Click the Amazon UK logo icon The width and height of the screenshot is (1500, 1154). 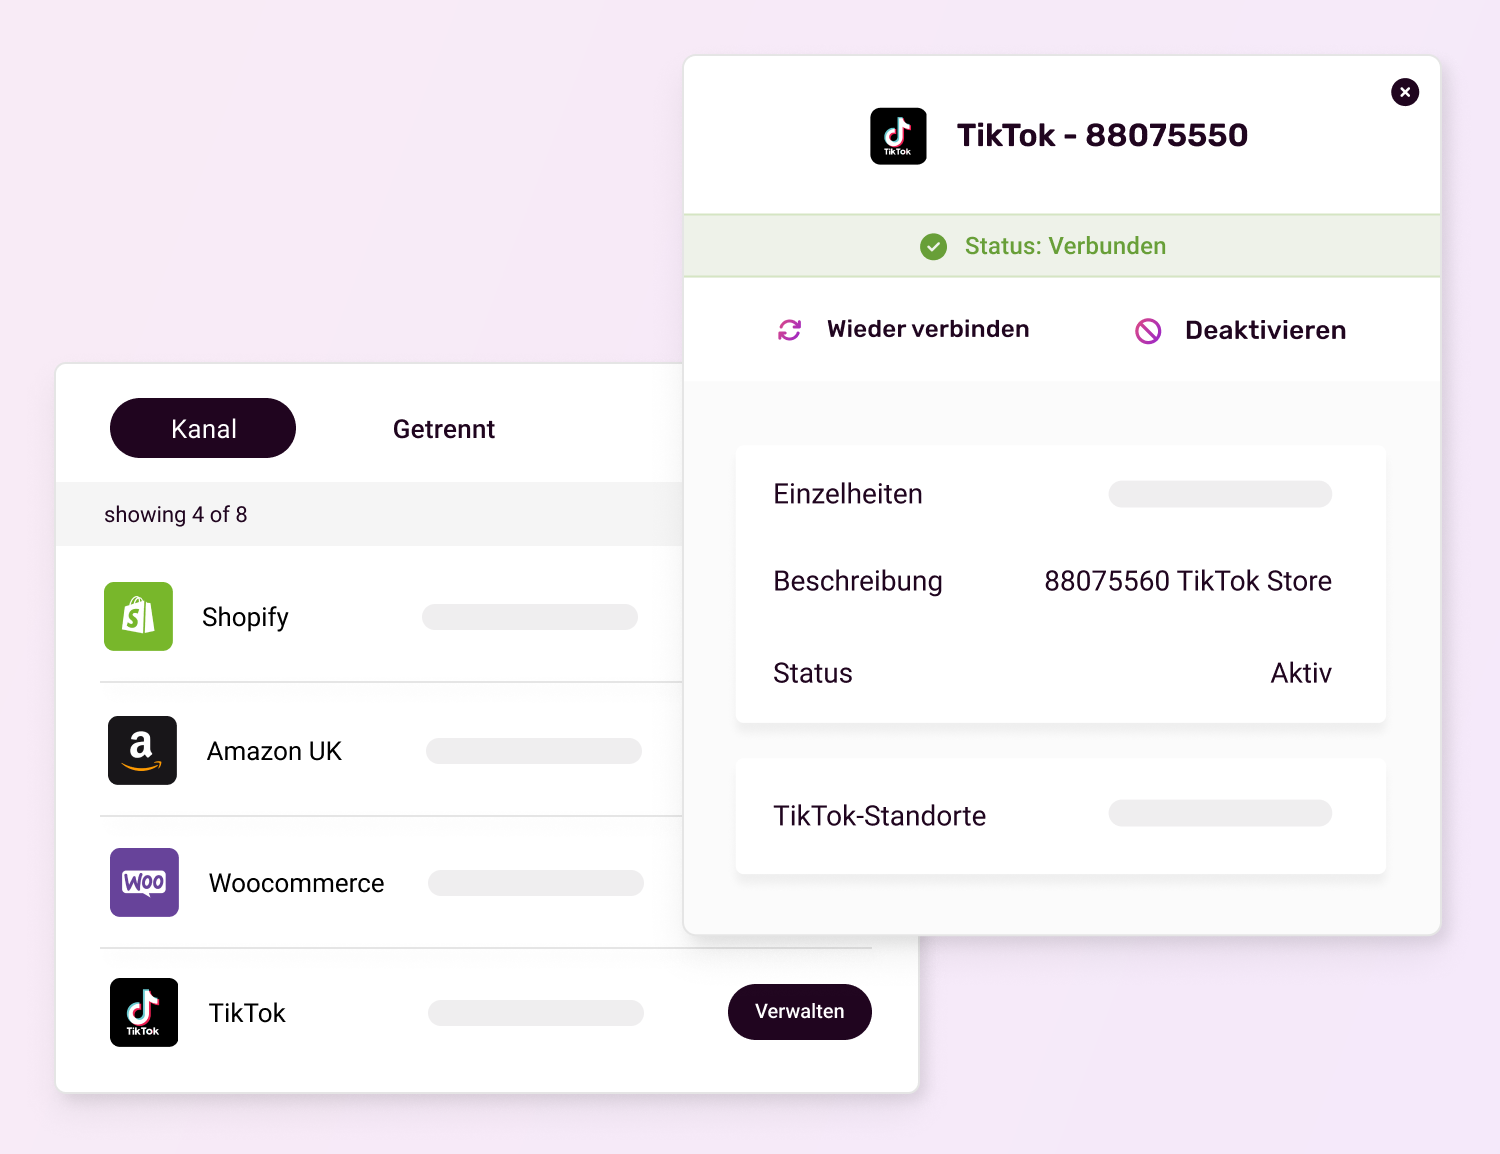[142, 750]
